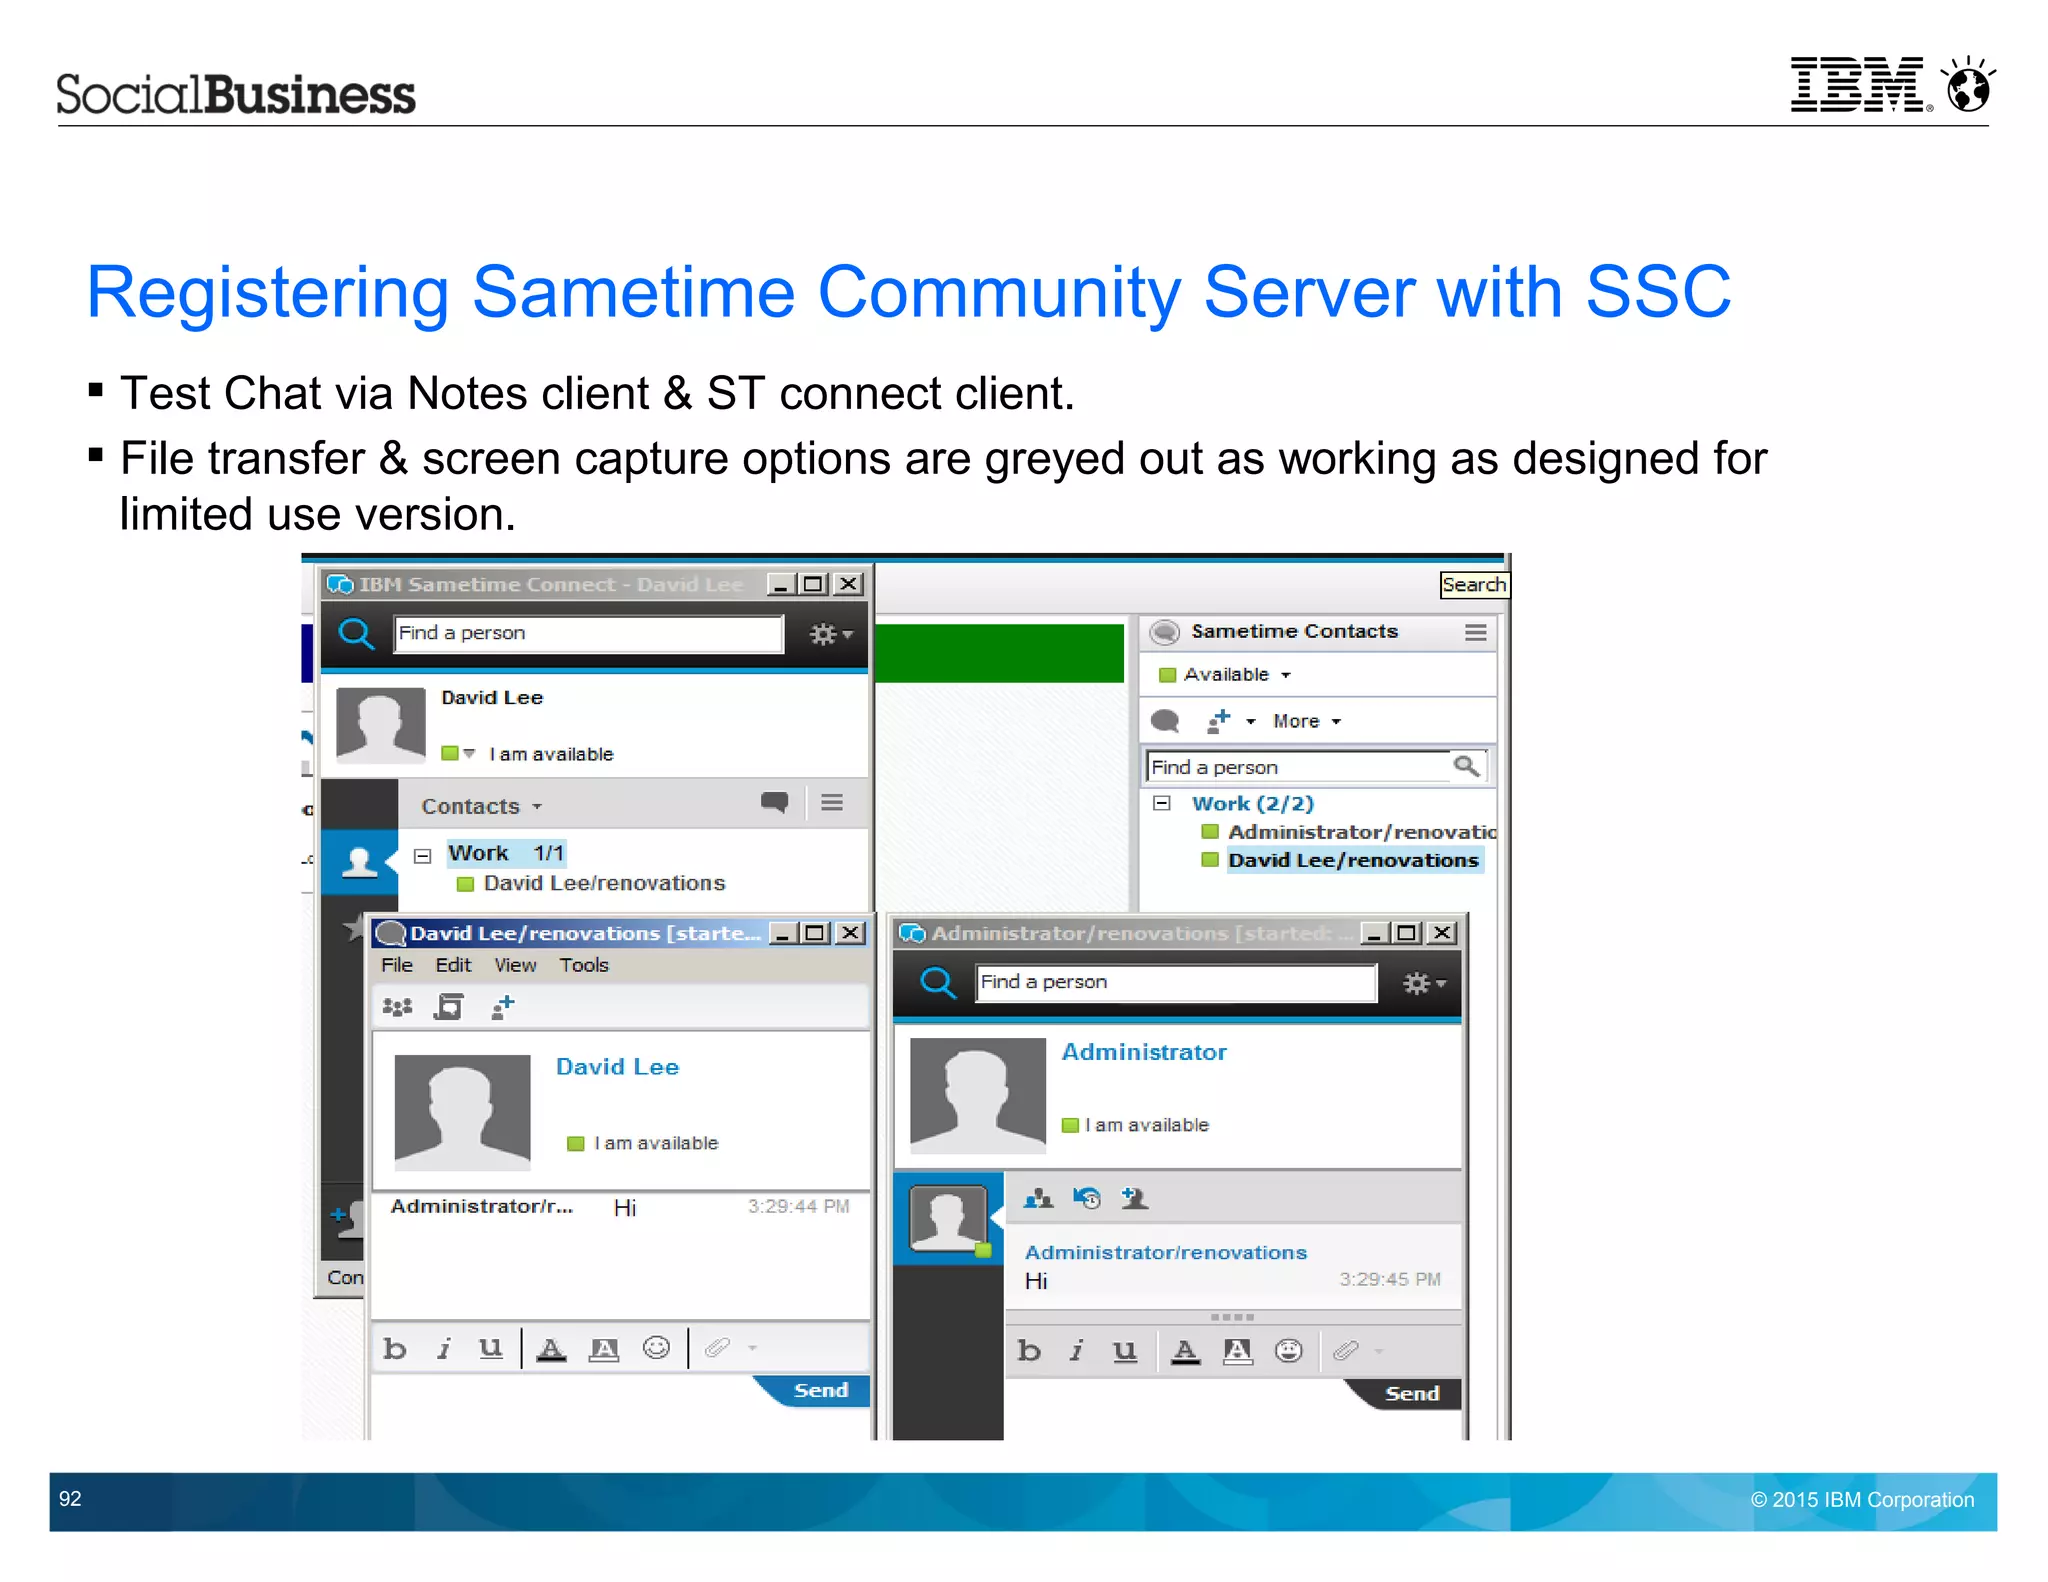Toggle underline in Administrator chat window
Screen dimensions: 2048x1582
1125,1352
